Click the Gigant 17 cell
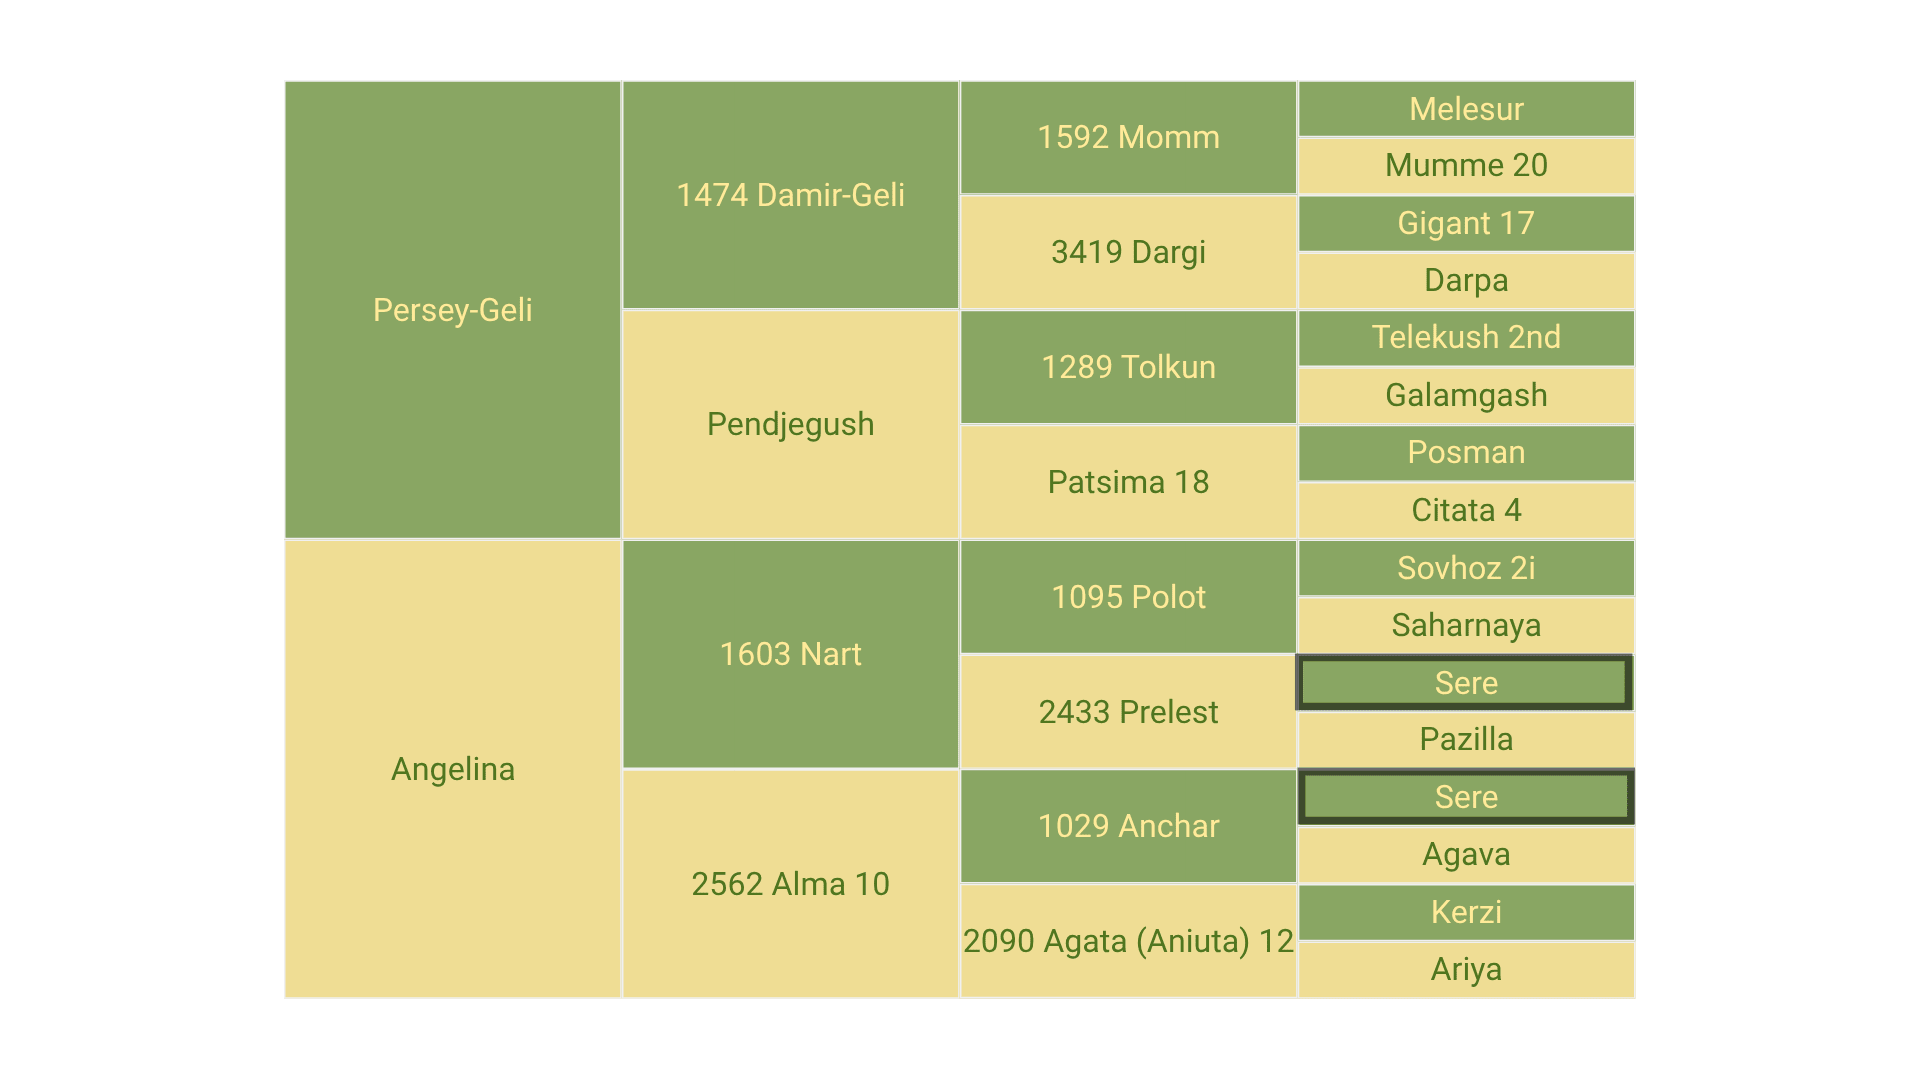 click(1467, 223)
